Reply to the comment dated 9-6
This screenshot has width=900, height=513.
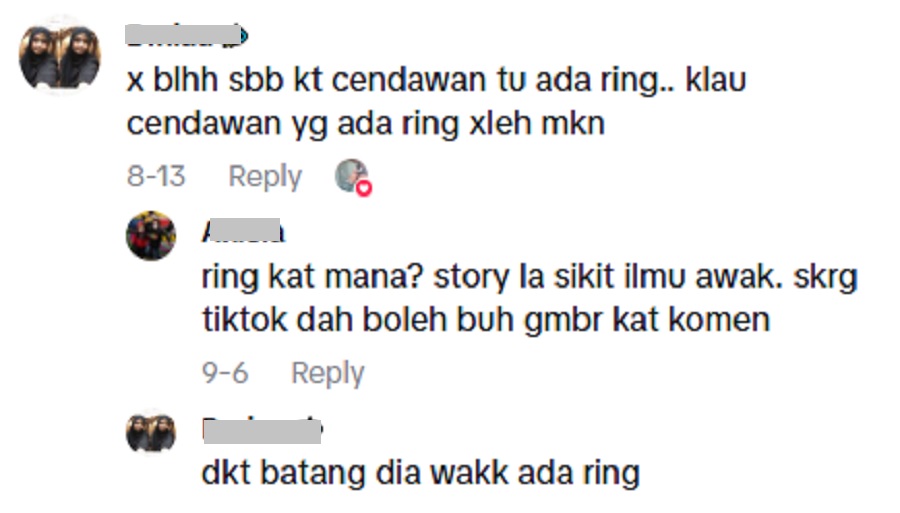point(328,374)
